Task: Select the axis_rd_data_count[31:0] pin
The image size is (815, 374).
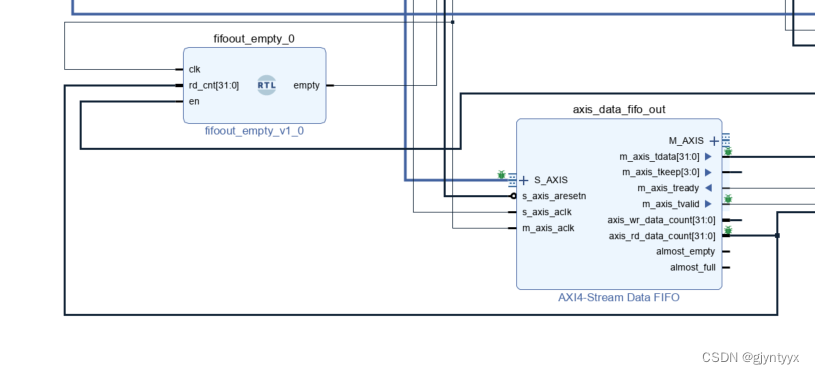Action: 662,236
